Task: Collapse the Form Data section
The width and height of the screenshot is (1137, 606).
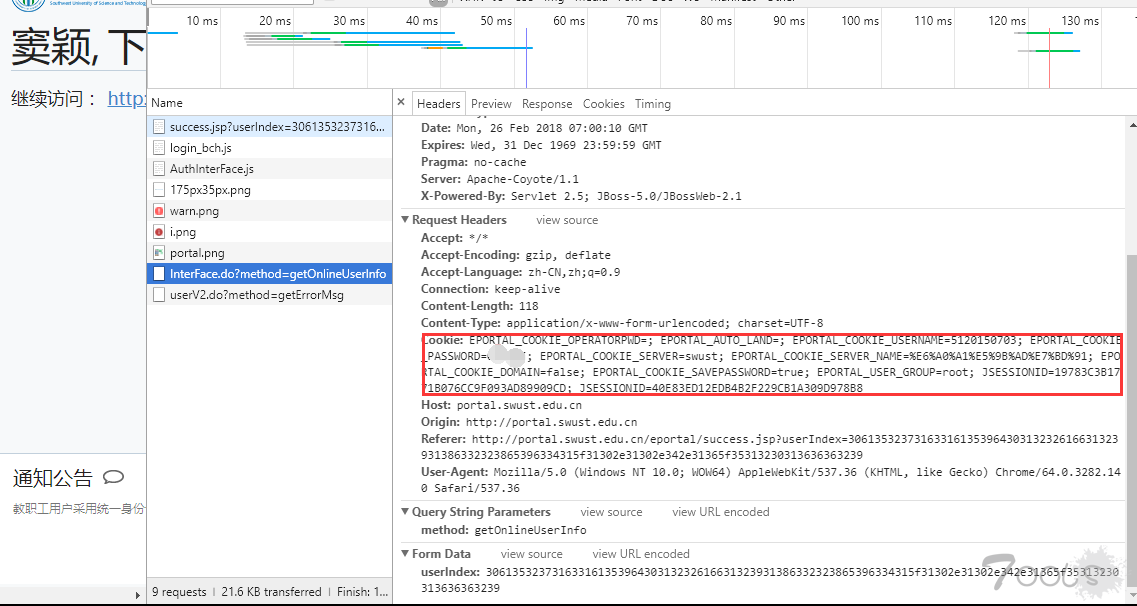Action: pyautogui.click(x=405, y=554)
